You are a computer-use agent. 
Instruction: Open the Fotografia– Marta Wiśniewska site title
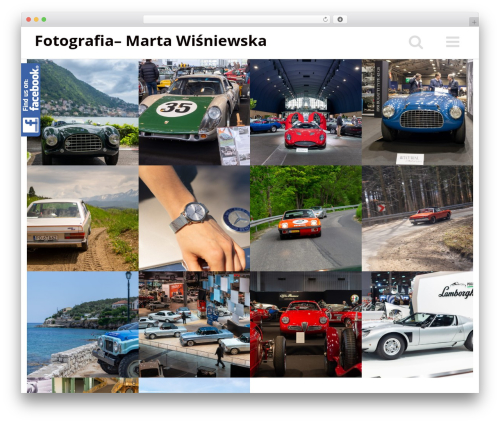point(151,41)
